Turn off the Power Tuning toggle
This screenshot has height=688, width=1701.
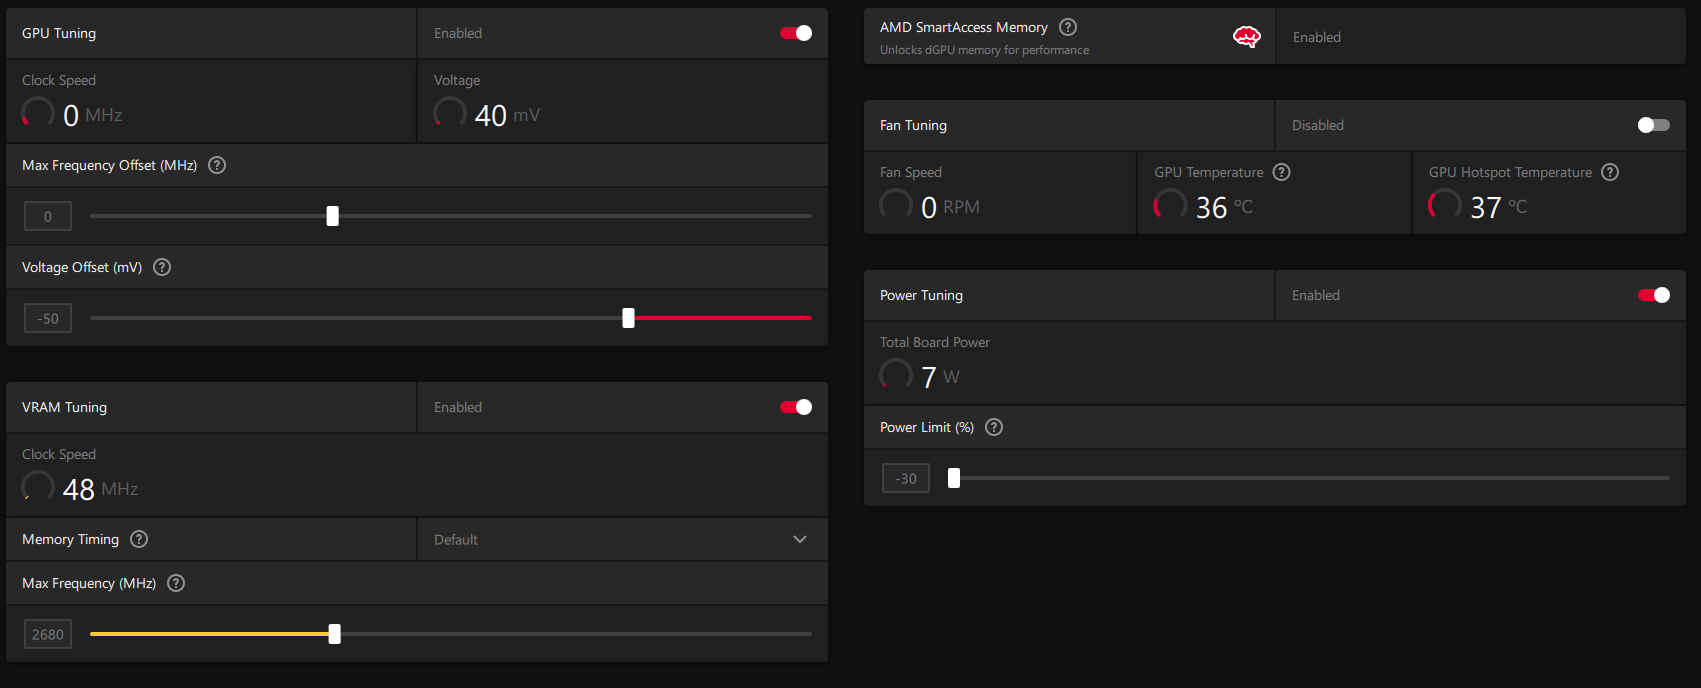pyautogui.click(x=1654, y=295)
